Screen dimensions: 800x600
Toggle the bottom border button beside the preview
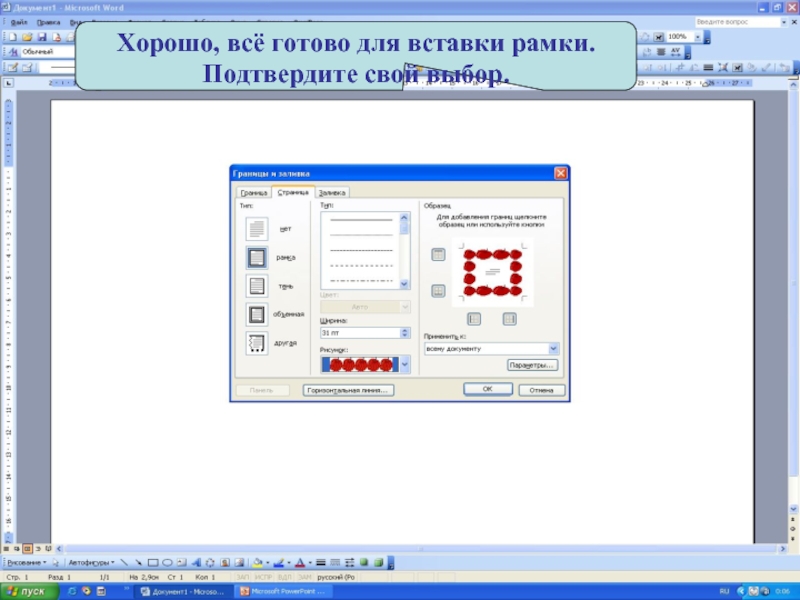click(x=438, y=291)
